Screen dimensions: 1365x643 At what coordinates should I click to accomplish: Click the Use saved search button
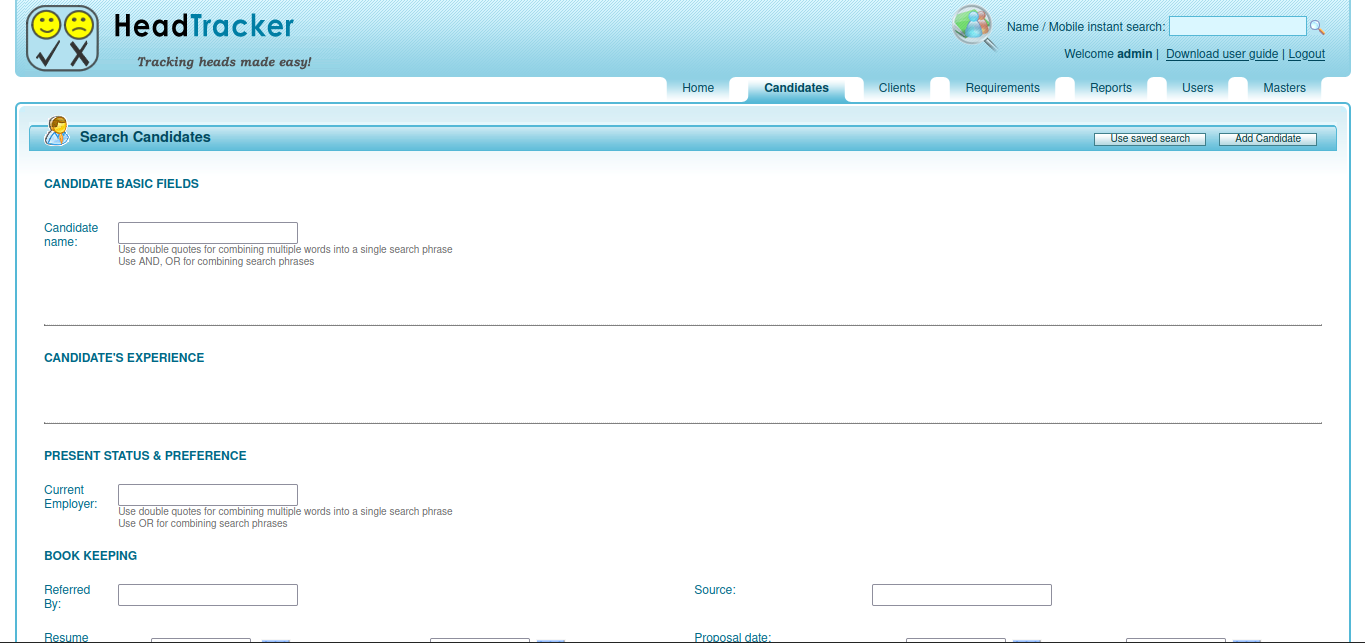(x=1150, y=139)
